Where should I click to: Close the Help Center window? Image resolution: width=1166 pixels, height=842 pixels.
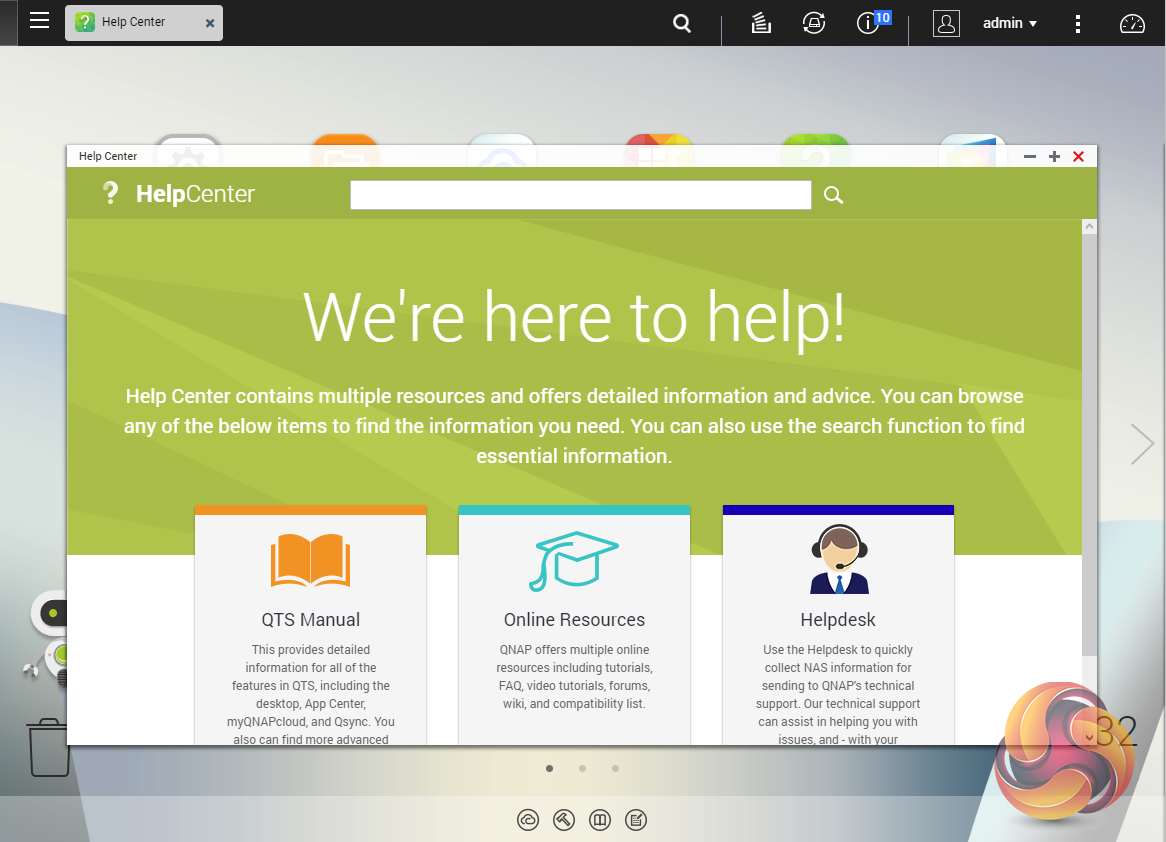[x=1078, y=156]
